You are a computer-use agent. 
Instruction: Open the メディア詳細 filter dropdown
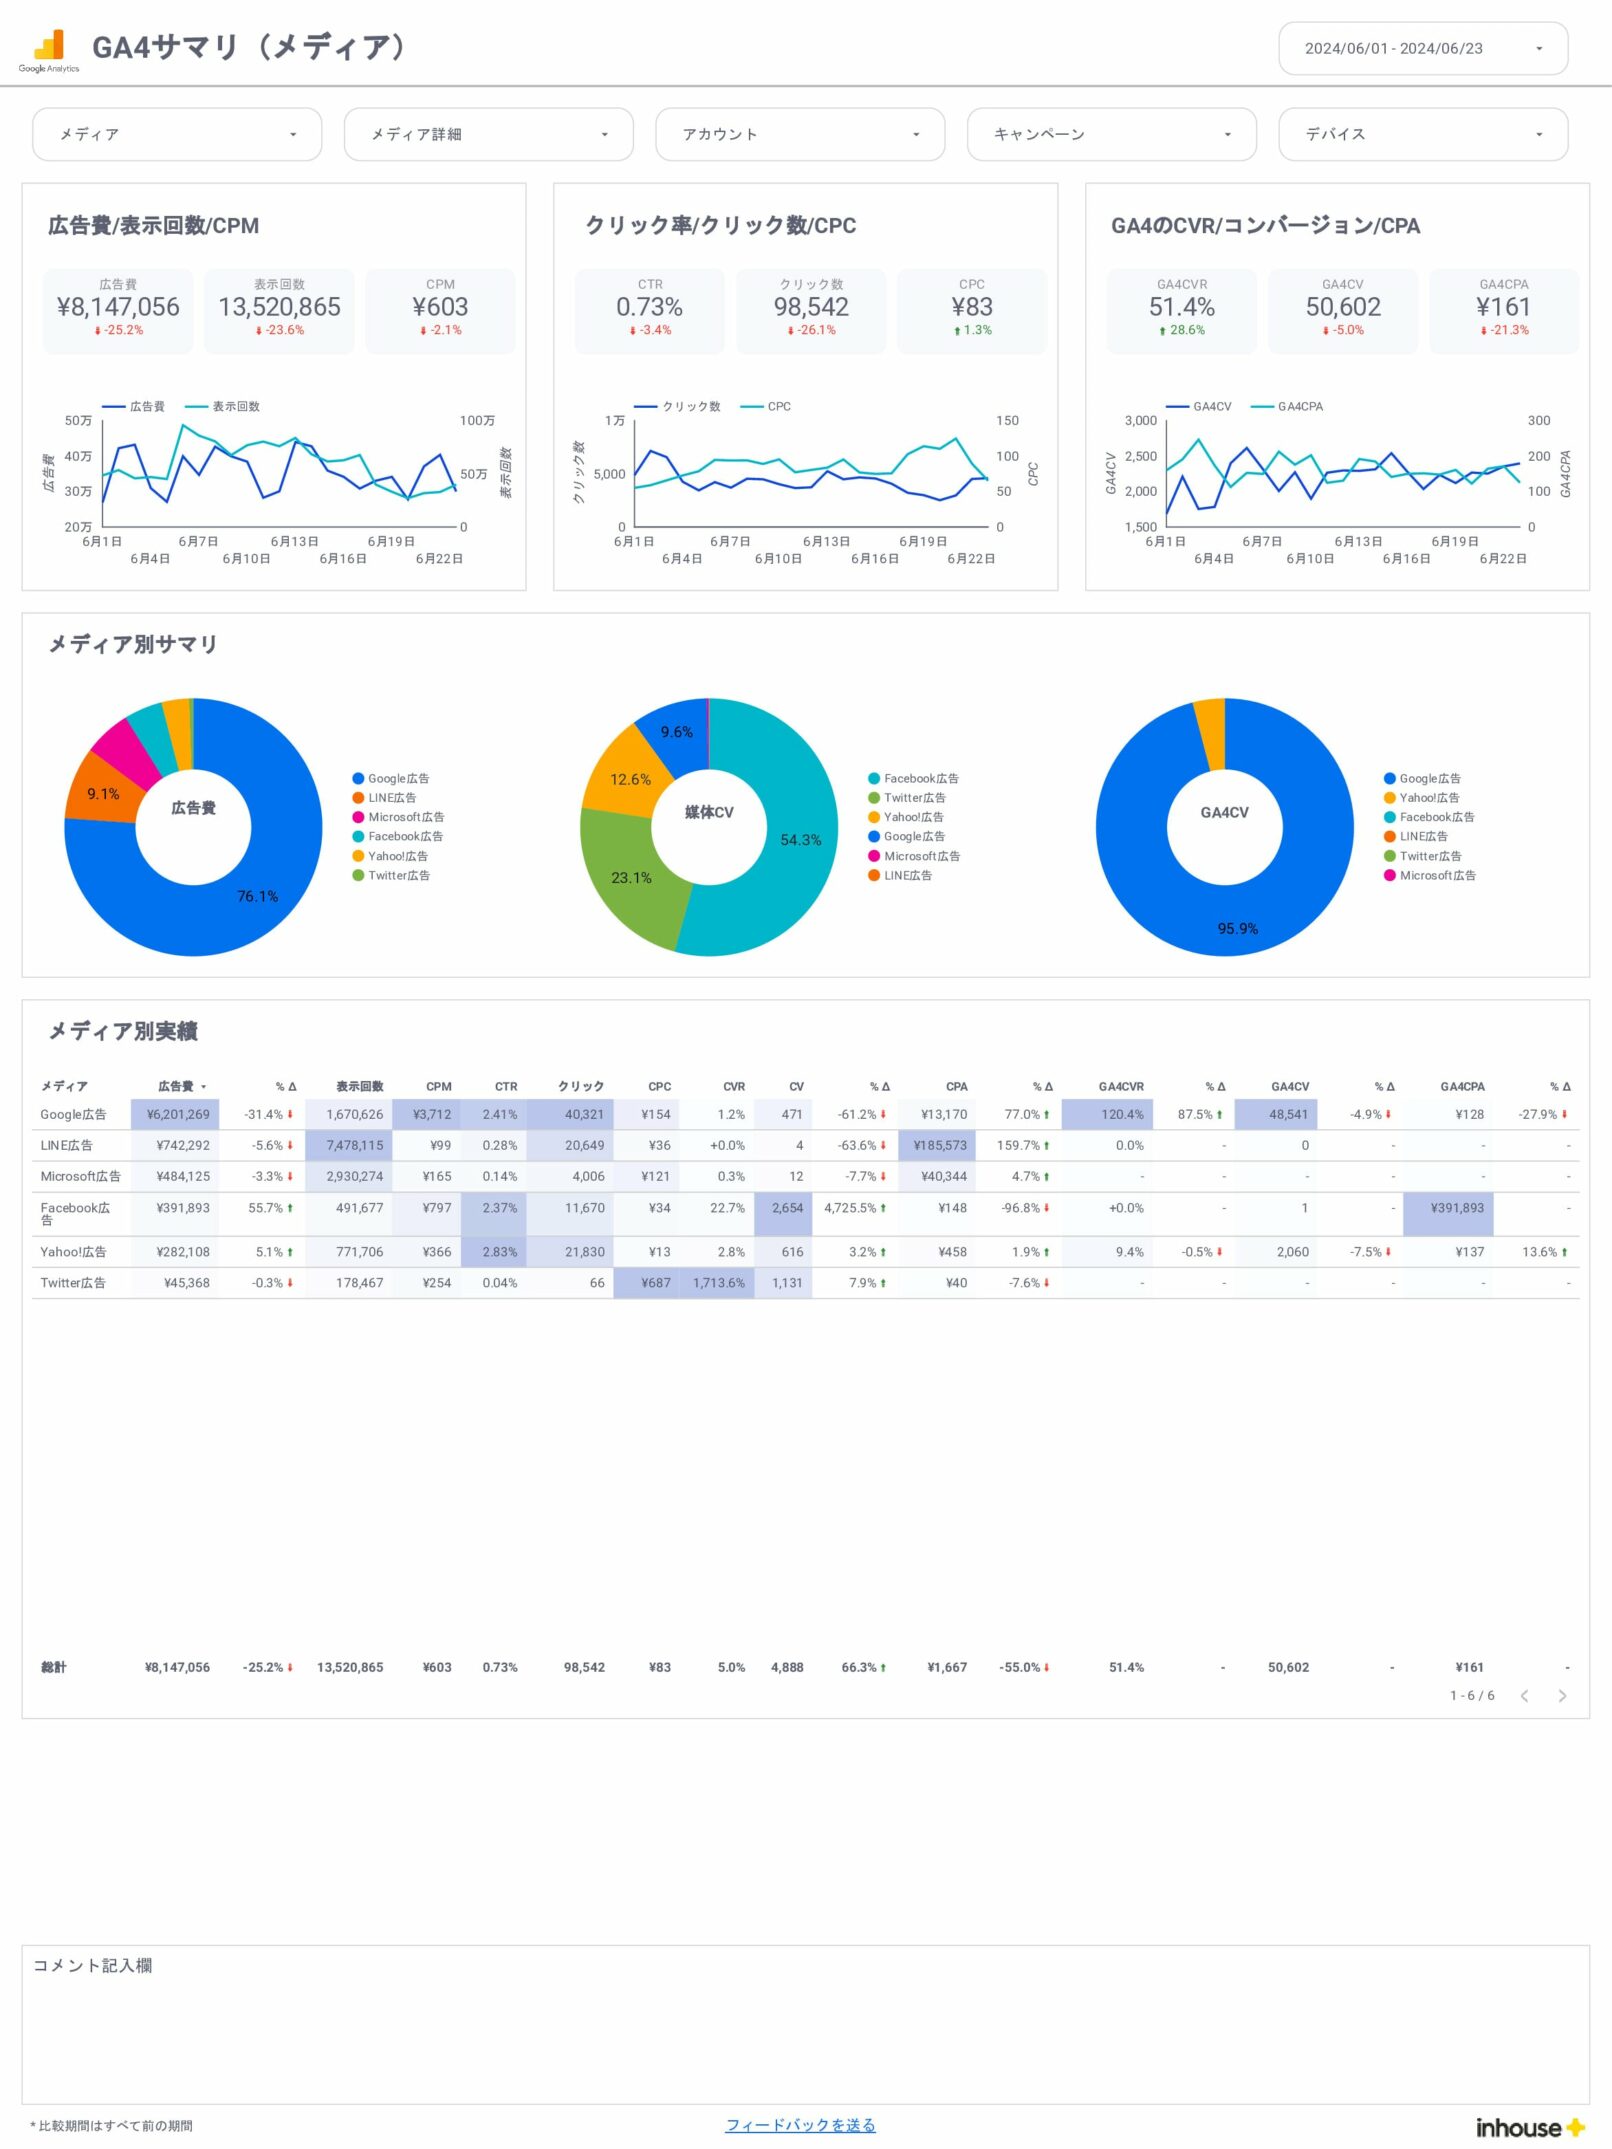(488, 134)
